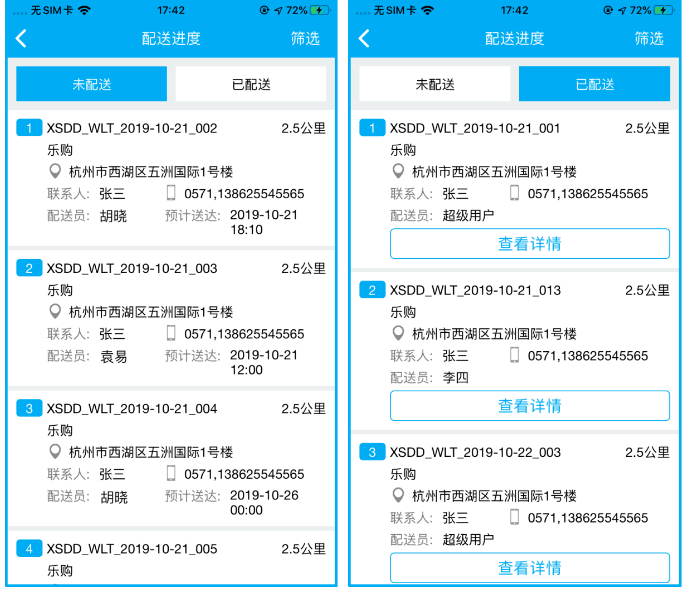The width and height of the screenshot is (689, 594).
Task: Tap number badge 1 in 已配送 list
Action: pyautogui.click(x=372, y=128)
